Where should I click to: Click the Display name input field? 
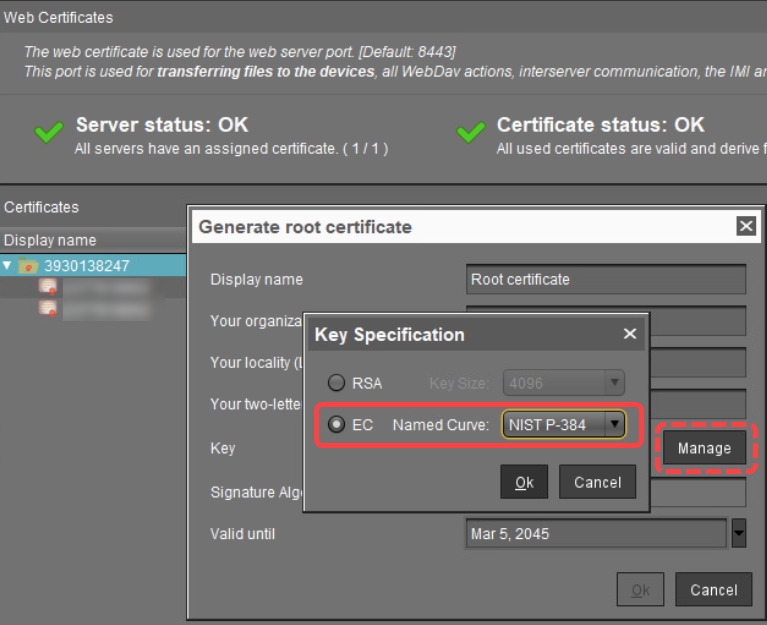click(606, 280)
